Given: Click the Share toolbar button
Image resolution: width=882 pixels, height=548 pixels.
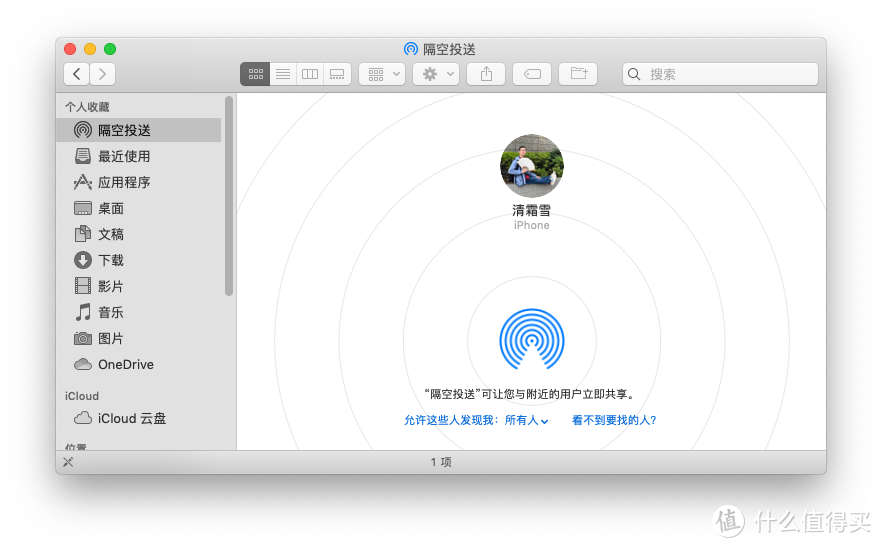Looking at the screenshot, I should [x=486, y=74].
